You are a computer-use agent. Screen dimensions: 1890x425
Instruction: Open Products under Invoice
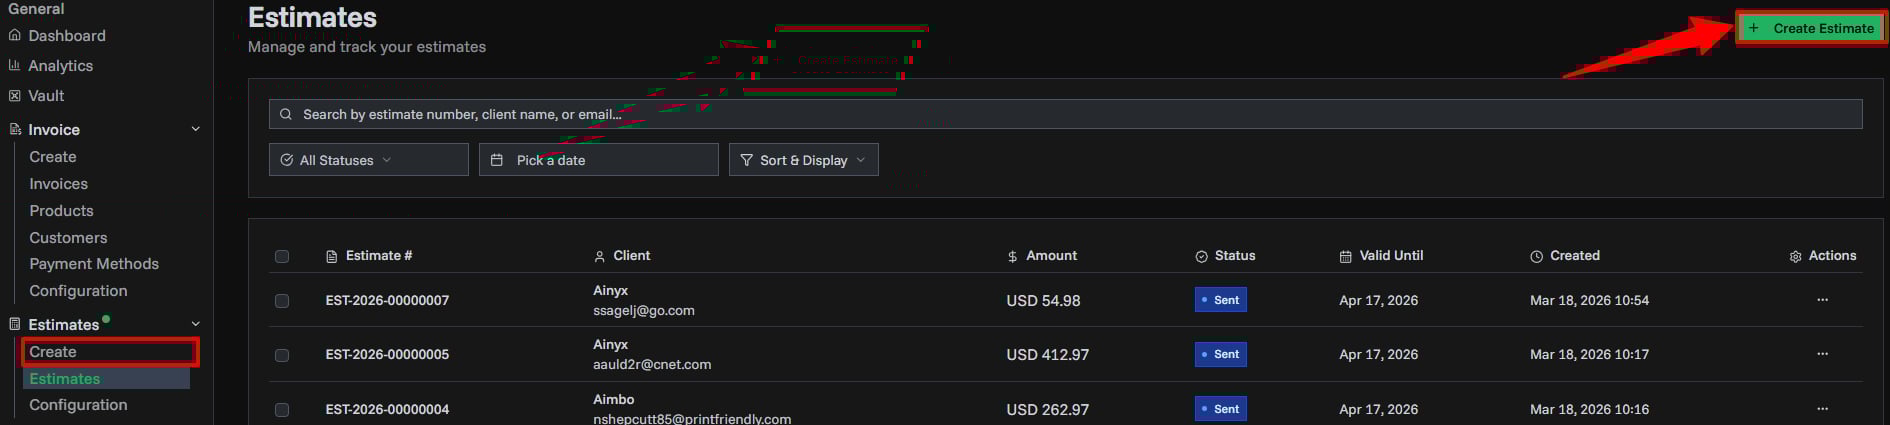click(61, 211)
